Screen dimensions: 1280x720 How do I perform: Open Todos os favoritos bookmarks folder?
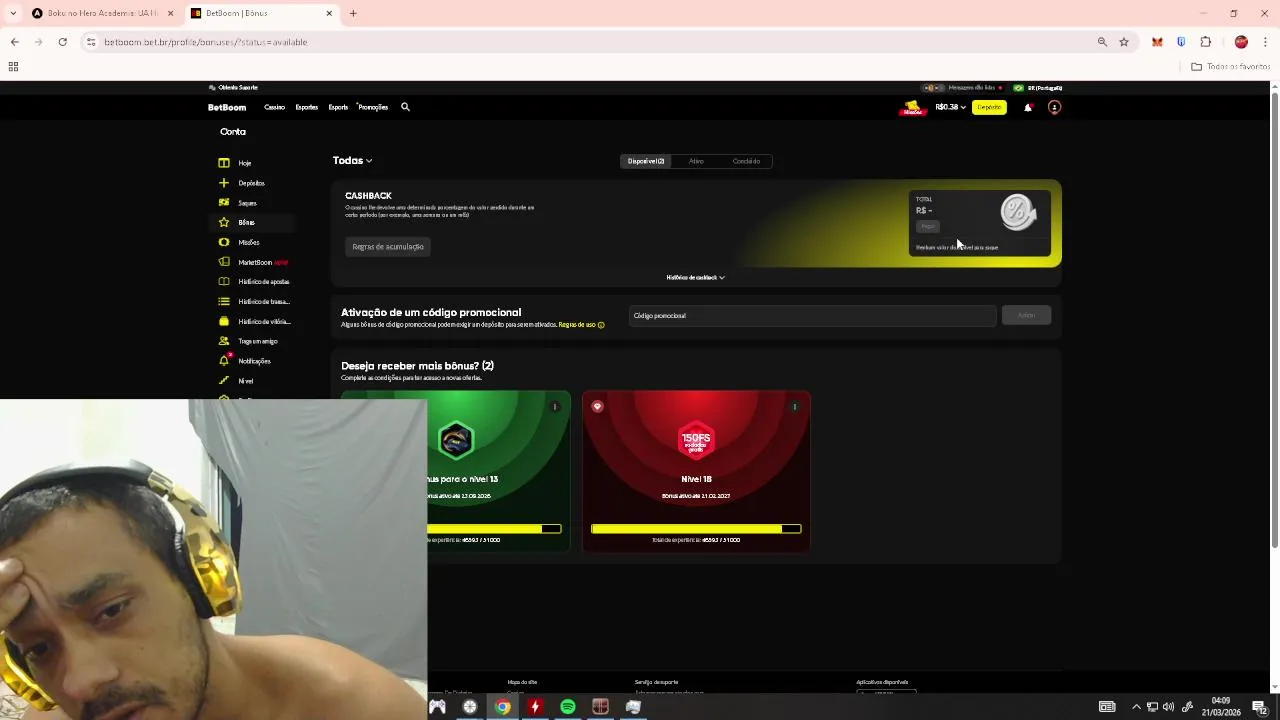click(x=1231, y=67)
